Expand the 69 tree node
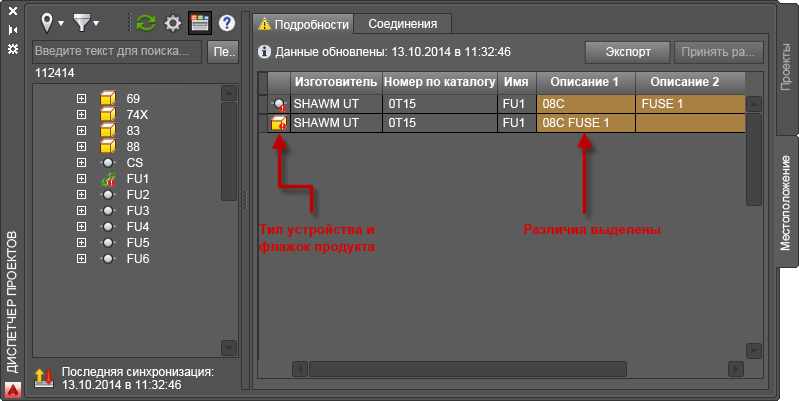The width and height of the screenshot is (799, 401). click(81, 98)
